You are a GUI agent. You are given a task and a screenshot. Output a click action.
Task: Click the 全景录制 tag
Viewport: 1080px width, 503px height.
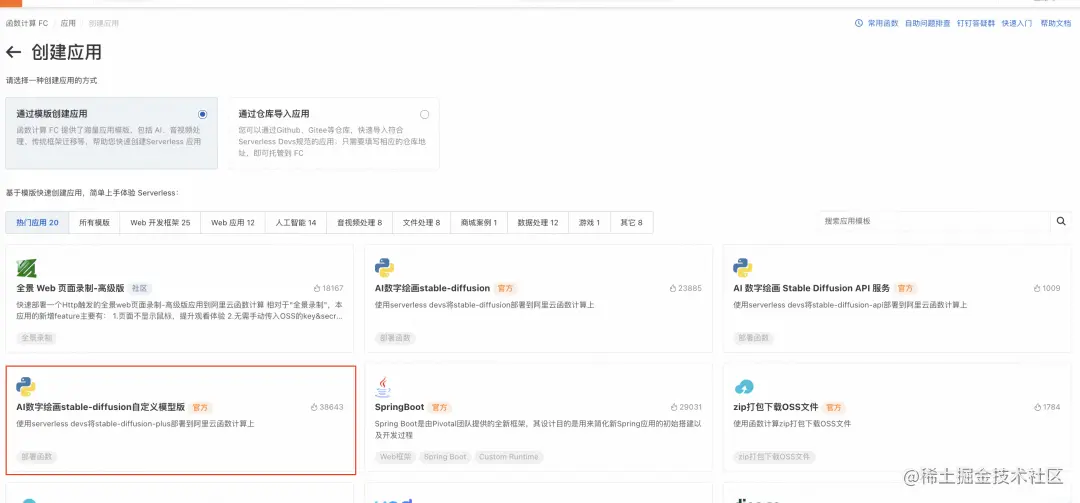[x=37, y=338]
